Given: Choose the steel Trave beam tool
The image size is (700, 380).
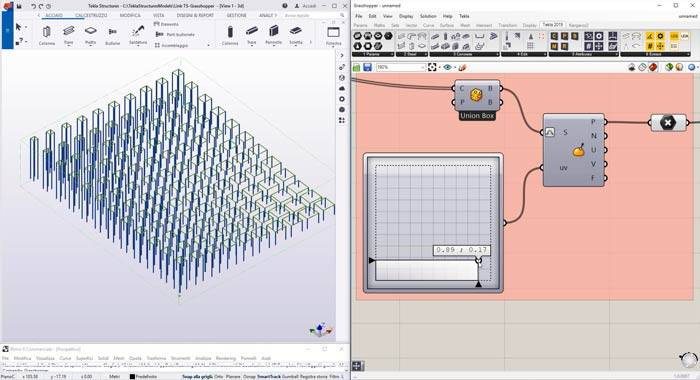Looking at the screenshot, I should pos(68,34).
